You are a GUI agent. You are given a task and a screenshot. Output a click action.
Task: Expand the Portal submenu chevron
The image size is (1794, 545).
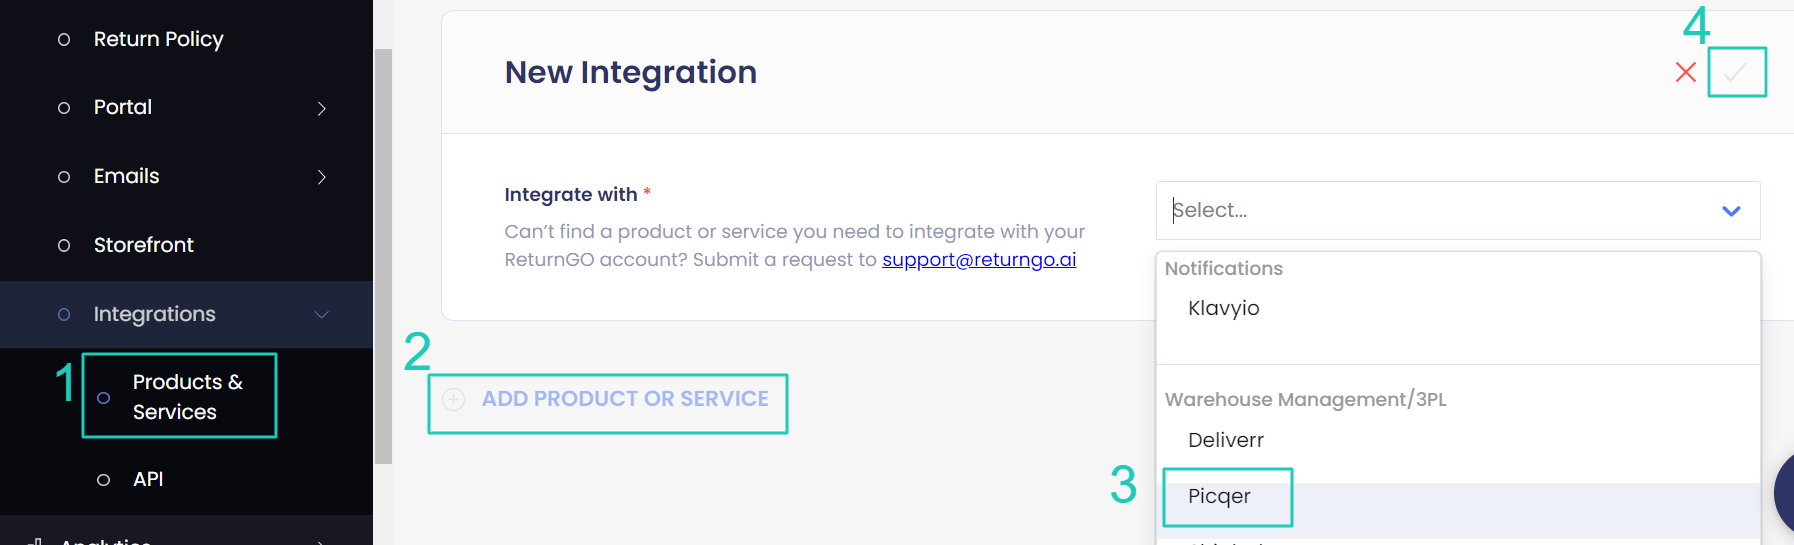pyautogui.click(x=321, y=108)
